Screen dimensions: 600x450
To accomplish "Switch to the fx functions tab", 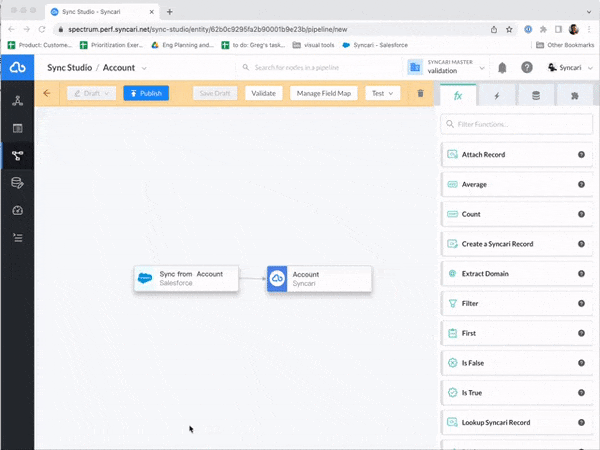I will (x=458, y=96).
